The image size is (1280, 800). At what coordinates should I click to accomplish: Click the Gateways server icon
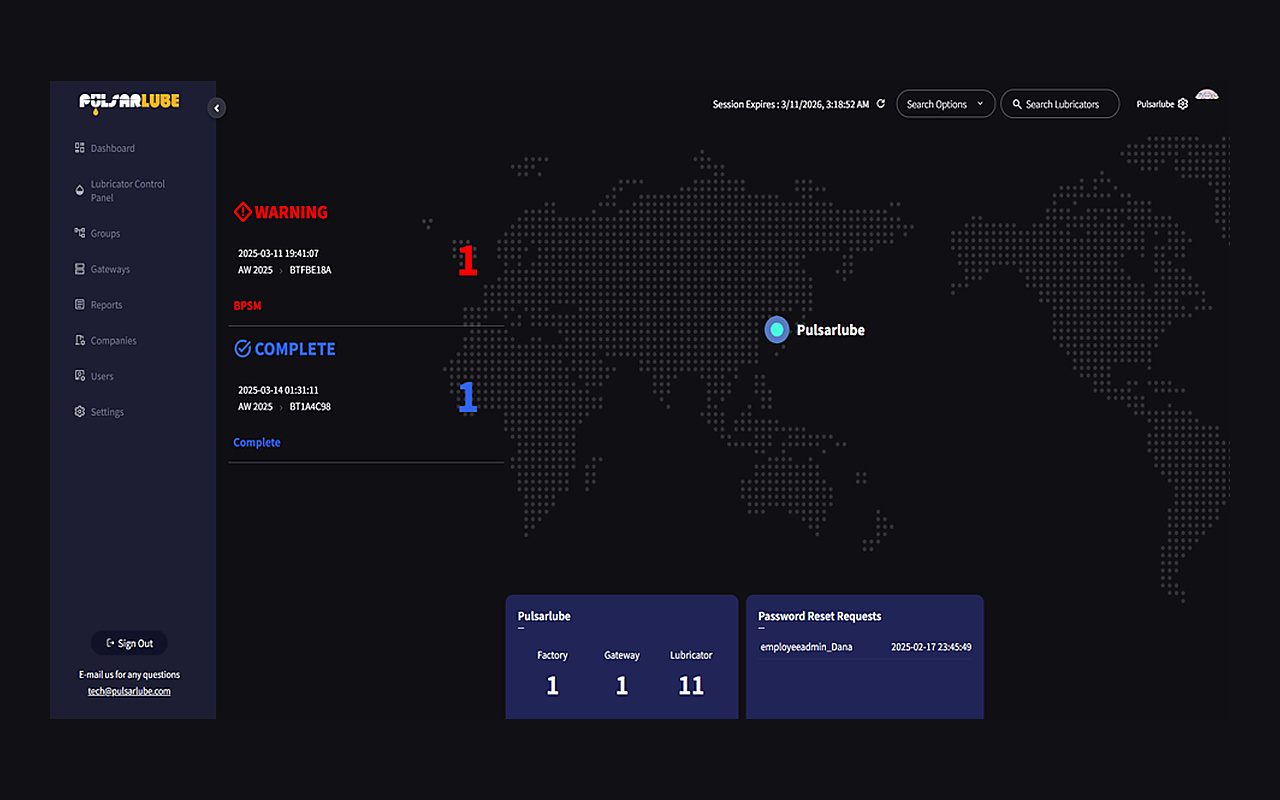(80, 269)
